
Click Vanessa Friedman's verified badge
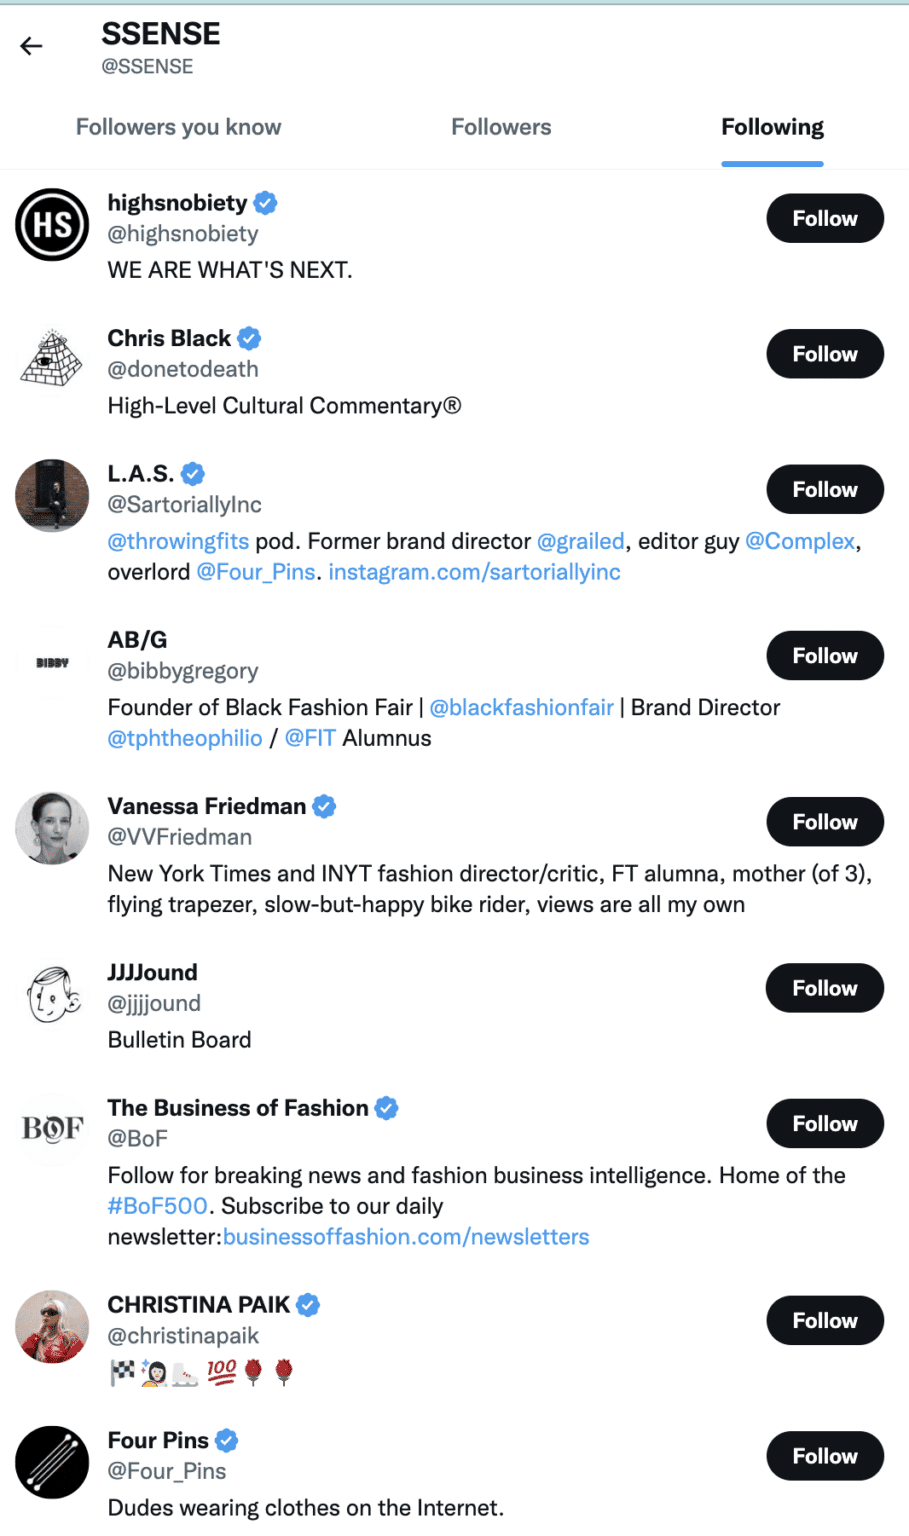coord(323,806)
